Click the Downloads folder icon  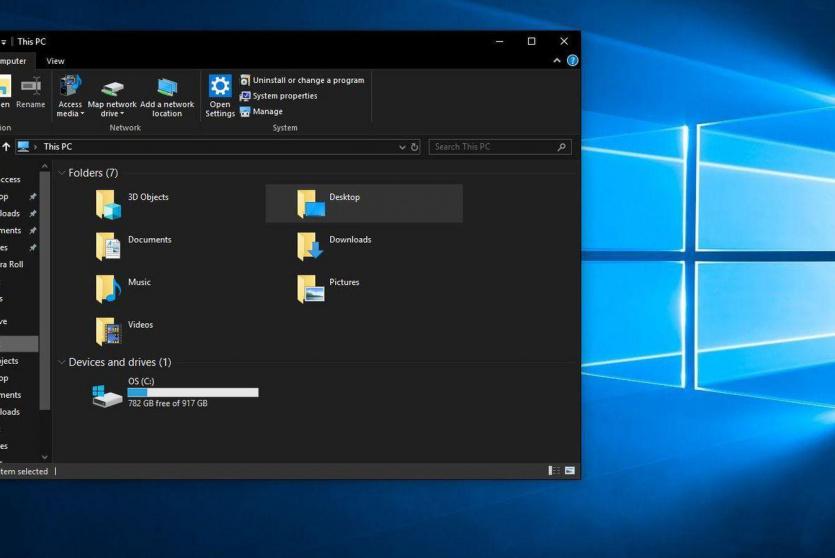tap(311, 246)
